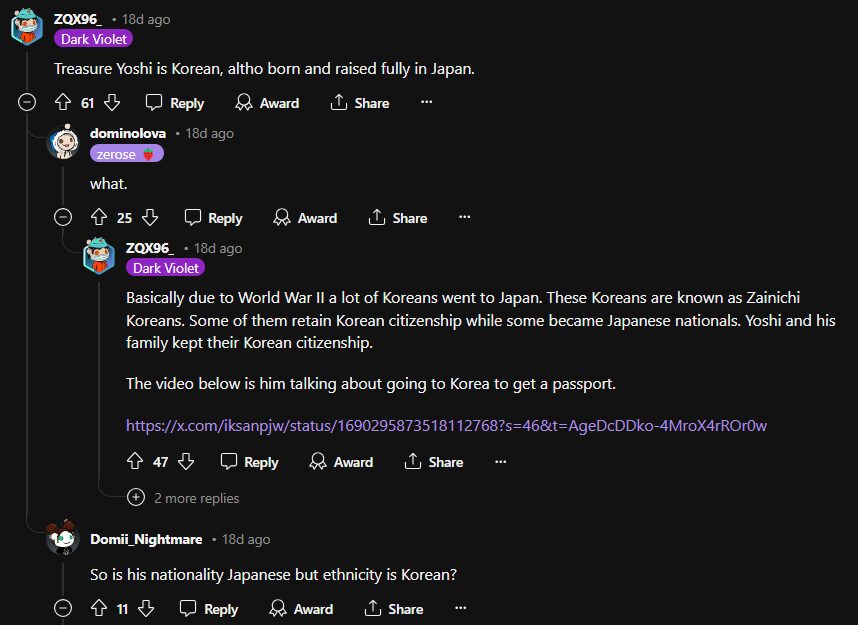Screen dimensions: 858x625
Task: Upvote the 'Treasure Yoshi is Korean' comment
Action: [62, 102]
